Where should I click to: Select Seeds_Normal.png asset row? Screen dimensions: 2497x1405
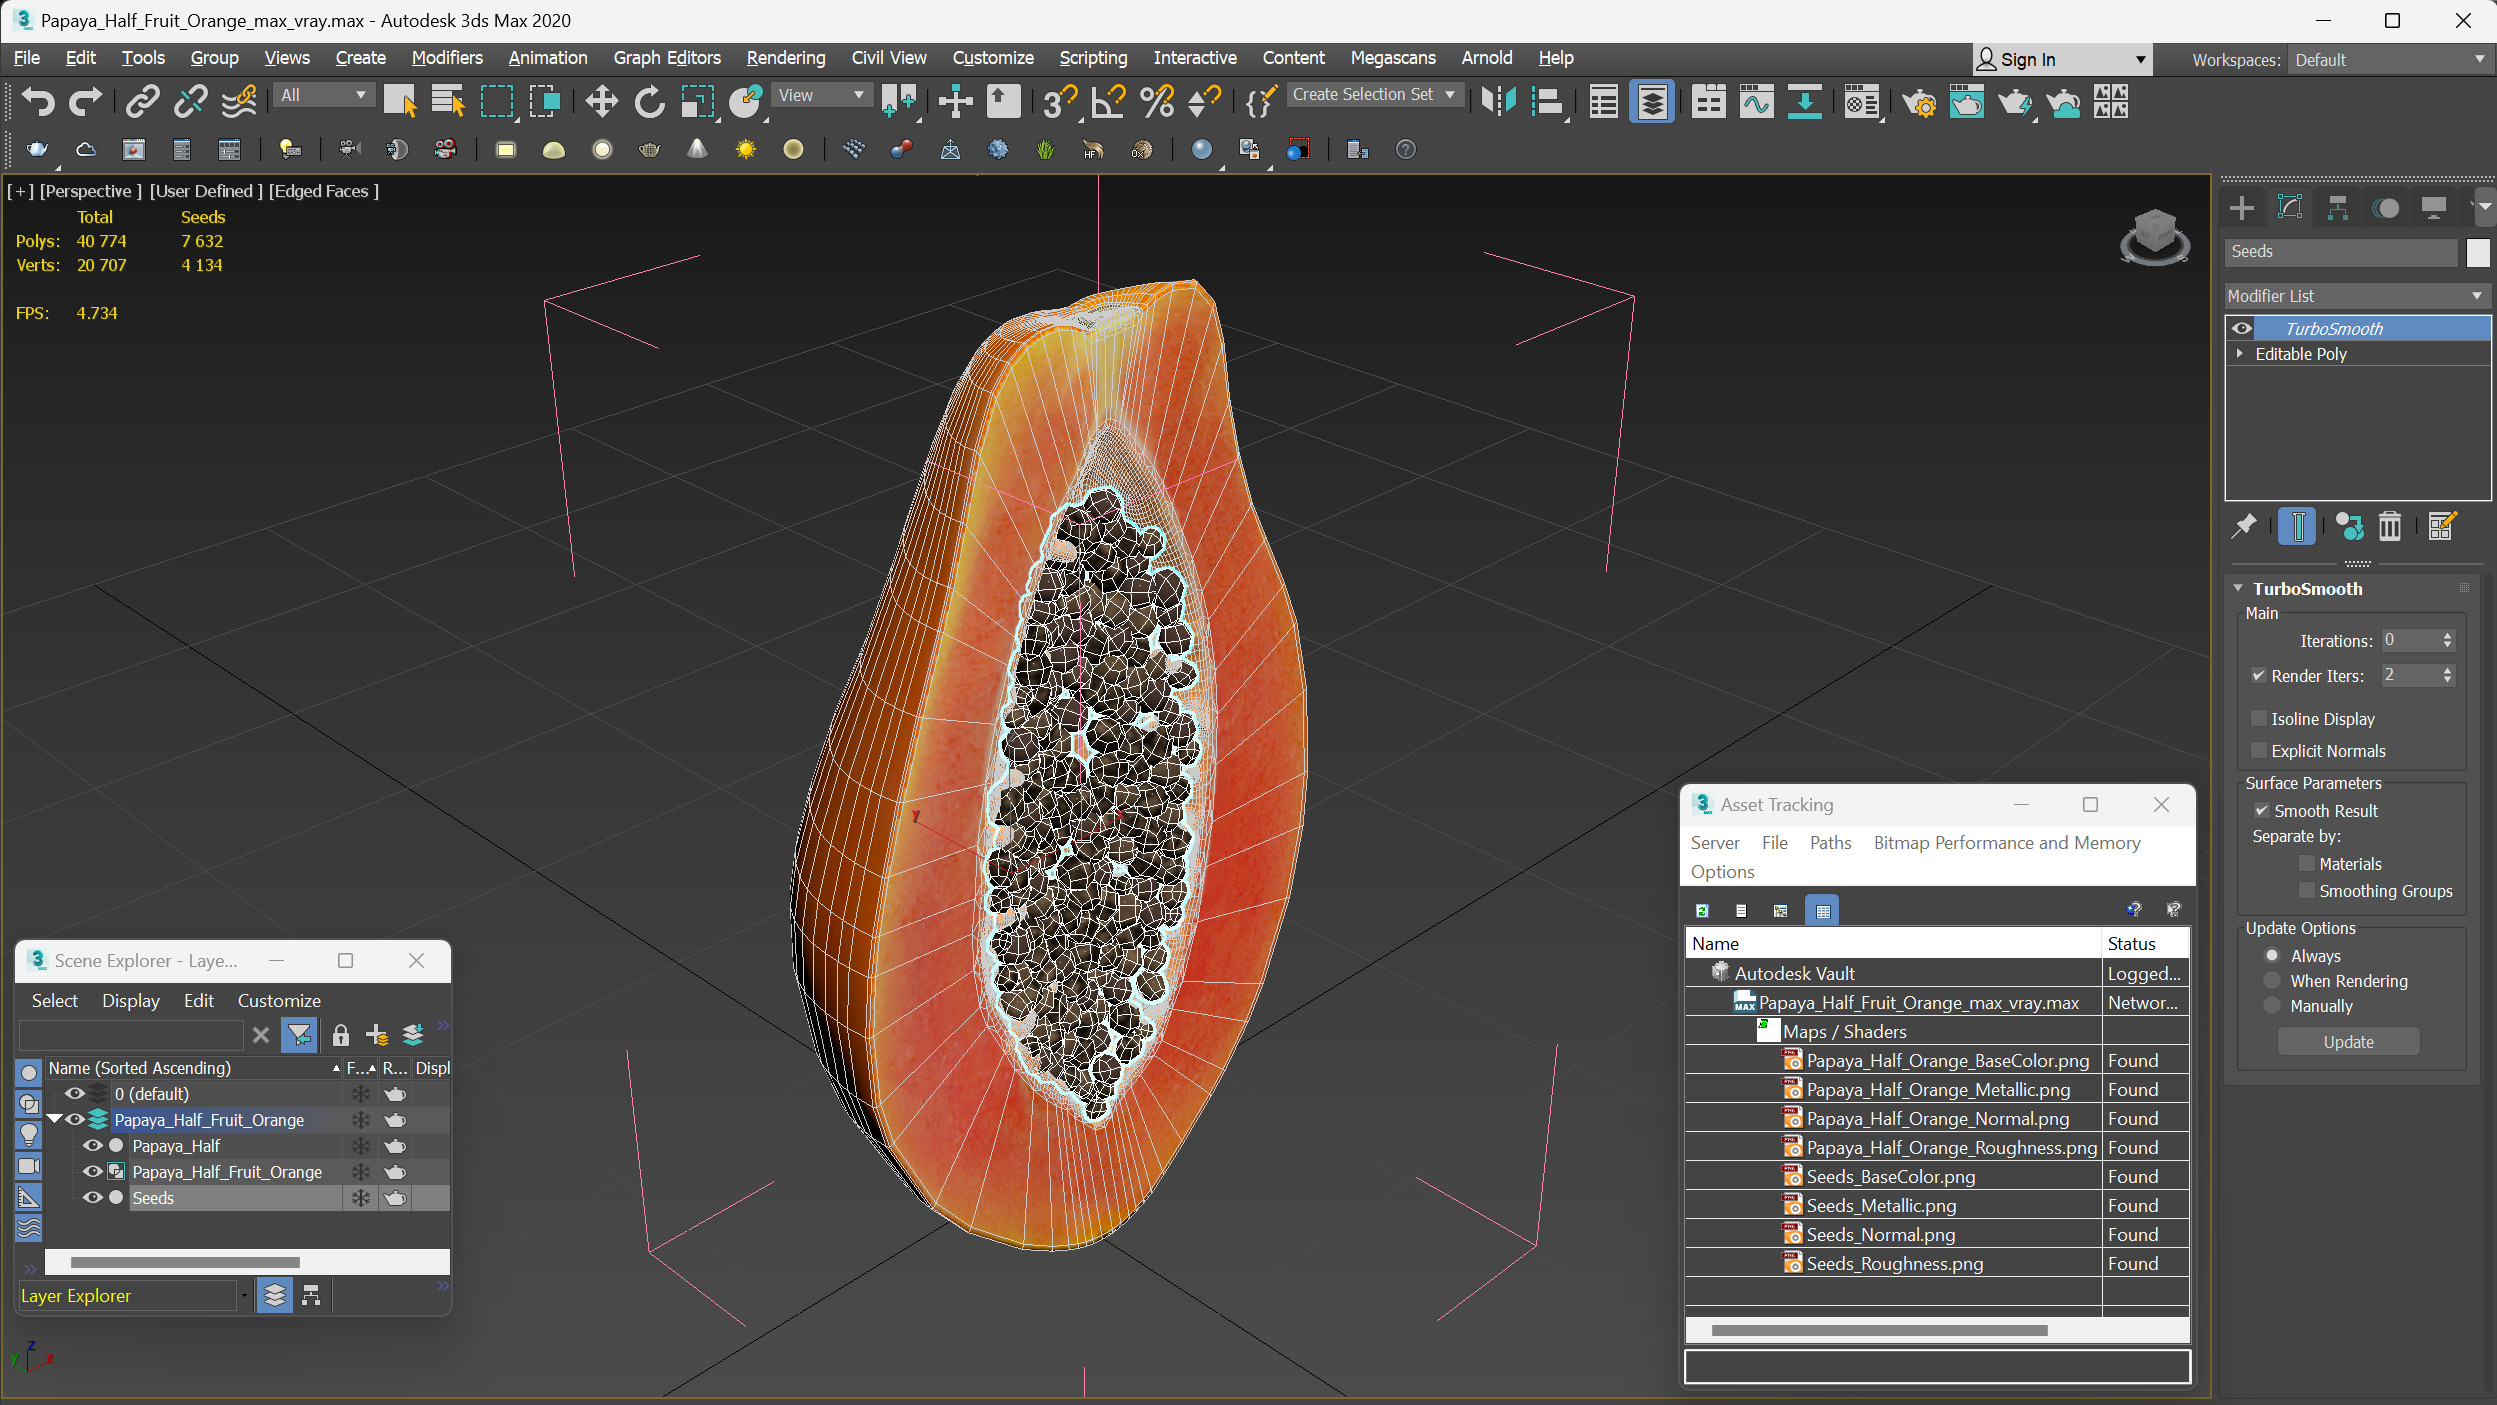tap(1937, 1235)
